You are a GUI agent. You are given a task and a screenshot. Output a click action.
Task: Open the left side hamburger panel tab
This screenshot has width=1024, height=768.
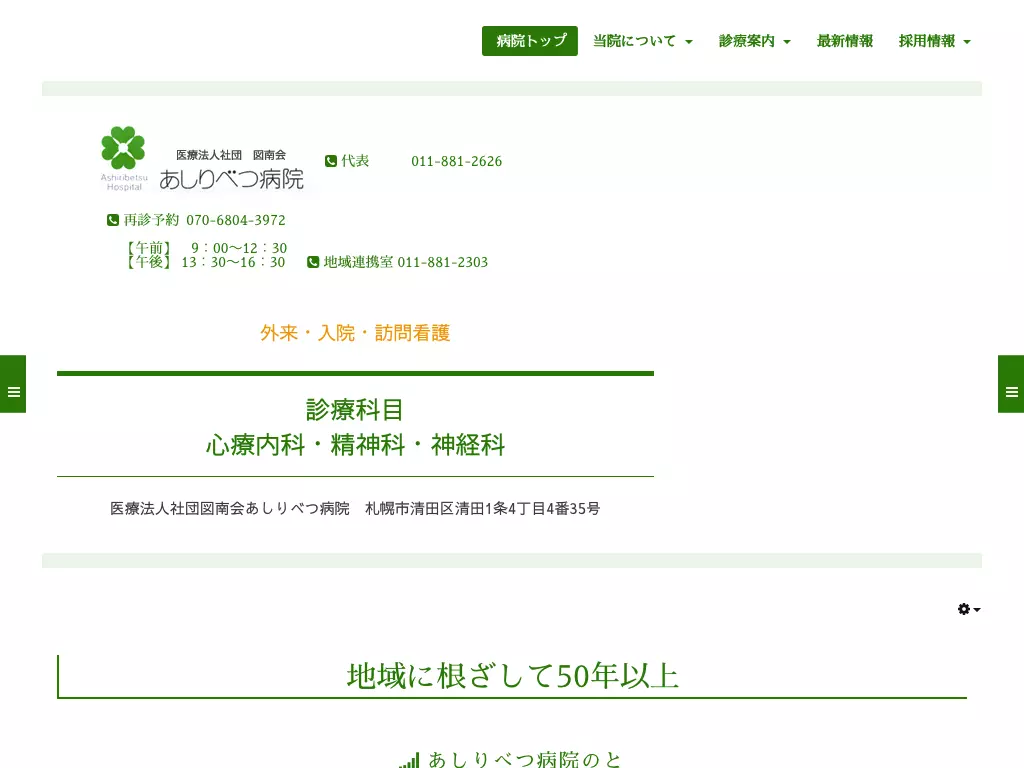click(x=13, y=384)
